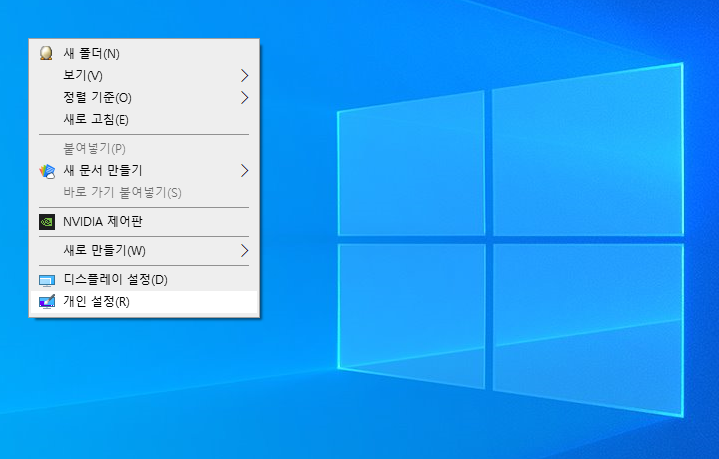
Task: Open 새 문서 만들기 entry
Action: pos(144,170)
